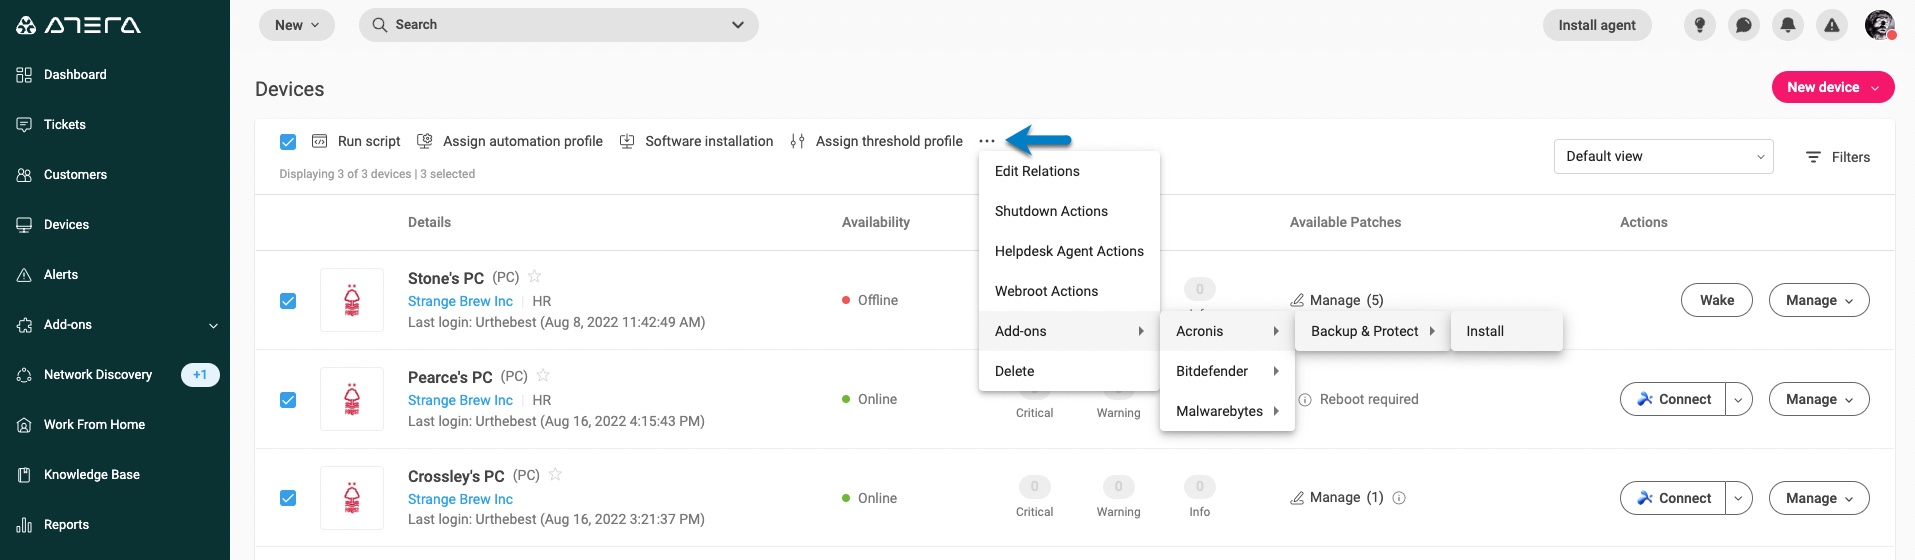Click the Filters icon
The image size is (1915, 560).
pos(1813,157)
